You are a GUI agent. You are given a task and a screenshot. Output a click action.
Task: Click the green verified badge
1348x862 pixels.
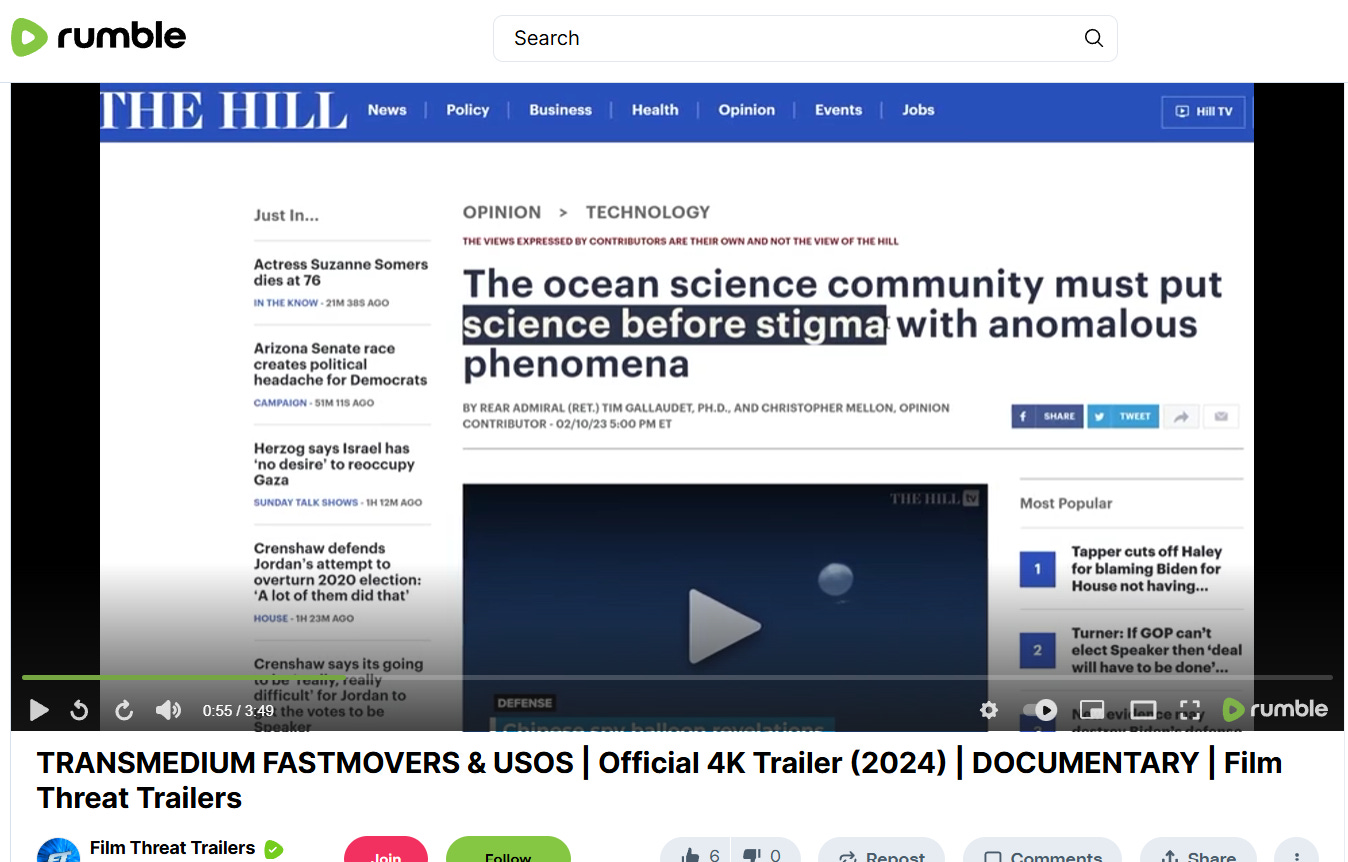coord(273,850)
